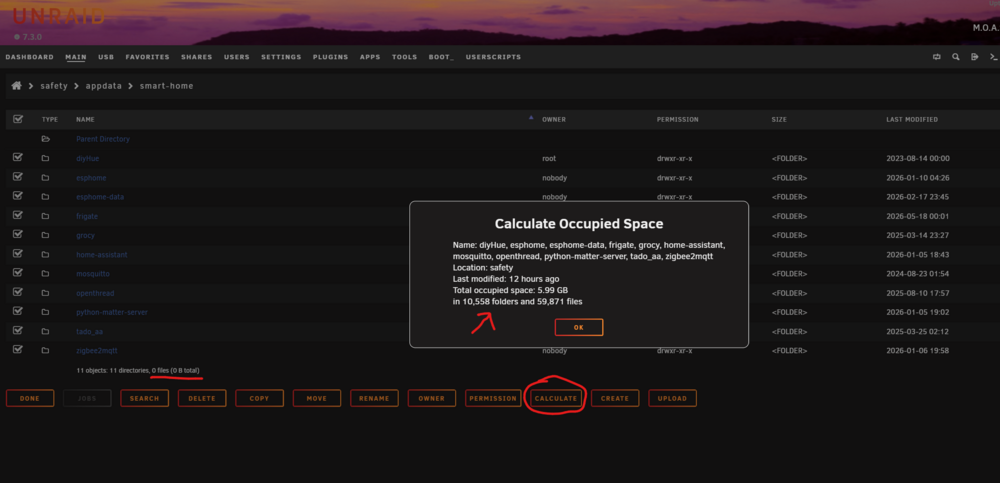The image size is (1000, 483).
Task: Click the folder icon of frigate row
Action: click(45, 216)
